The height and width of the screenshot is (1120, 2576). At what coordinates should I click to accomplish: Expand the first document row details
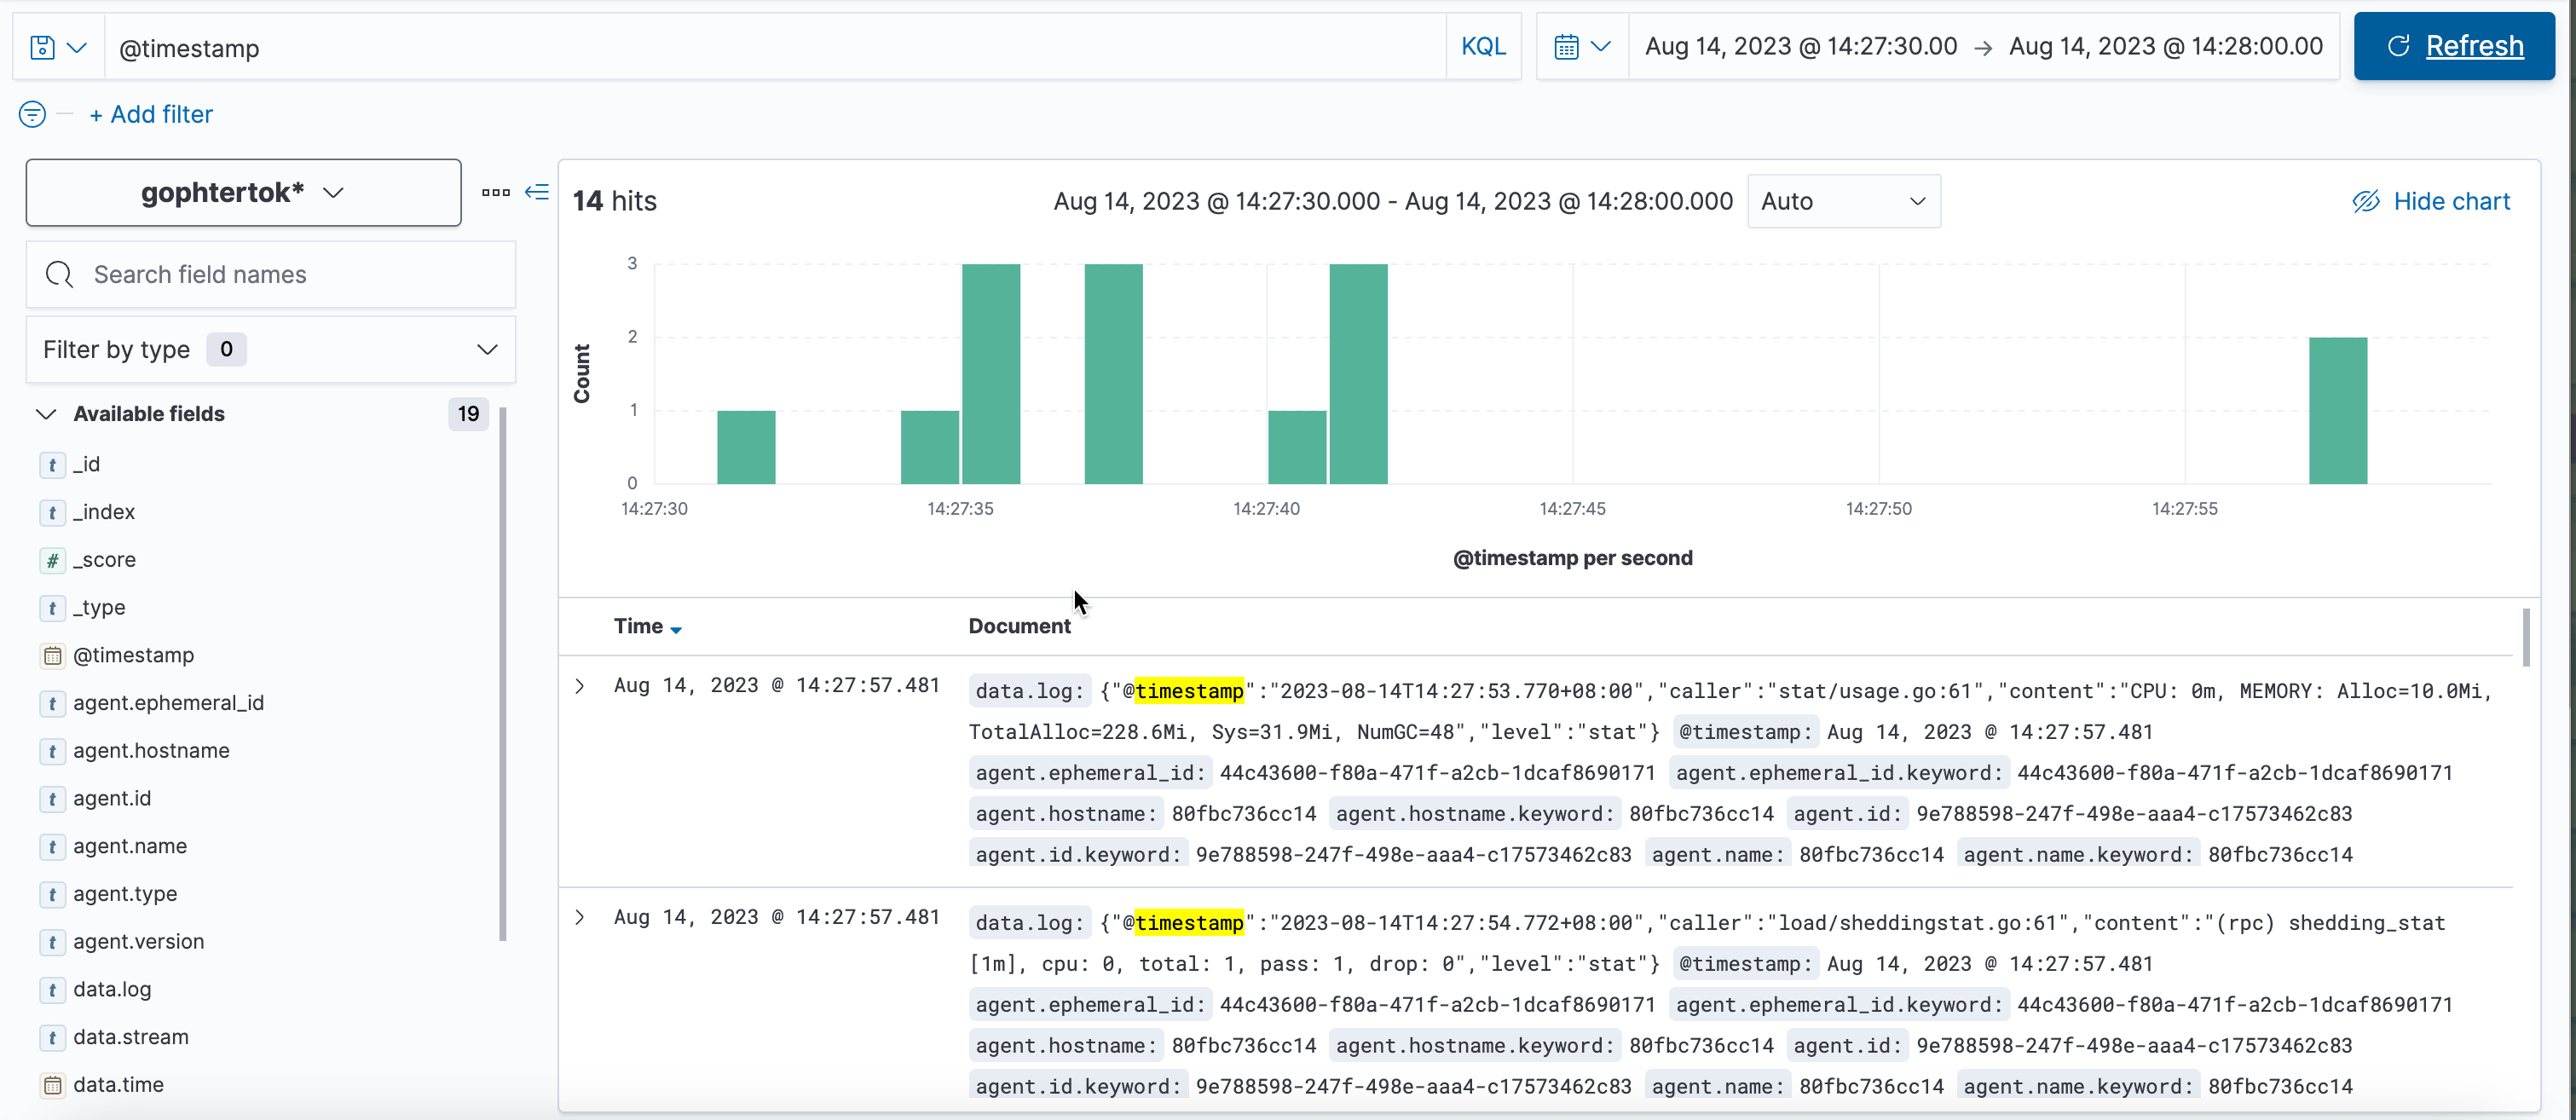pos(580,686)
